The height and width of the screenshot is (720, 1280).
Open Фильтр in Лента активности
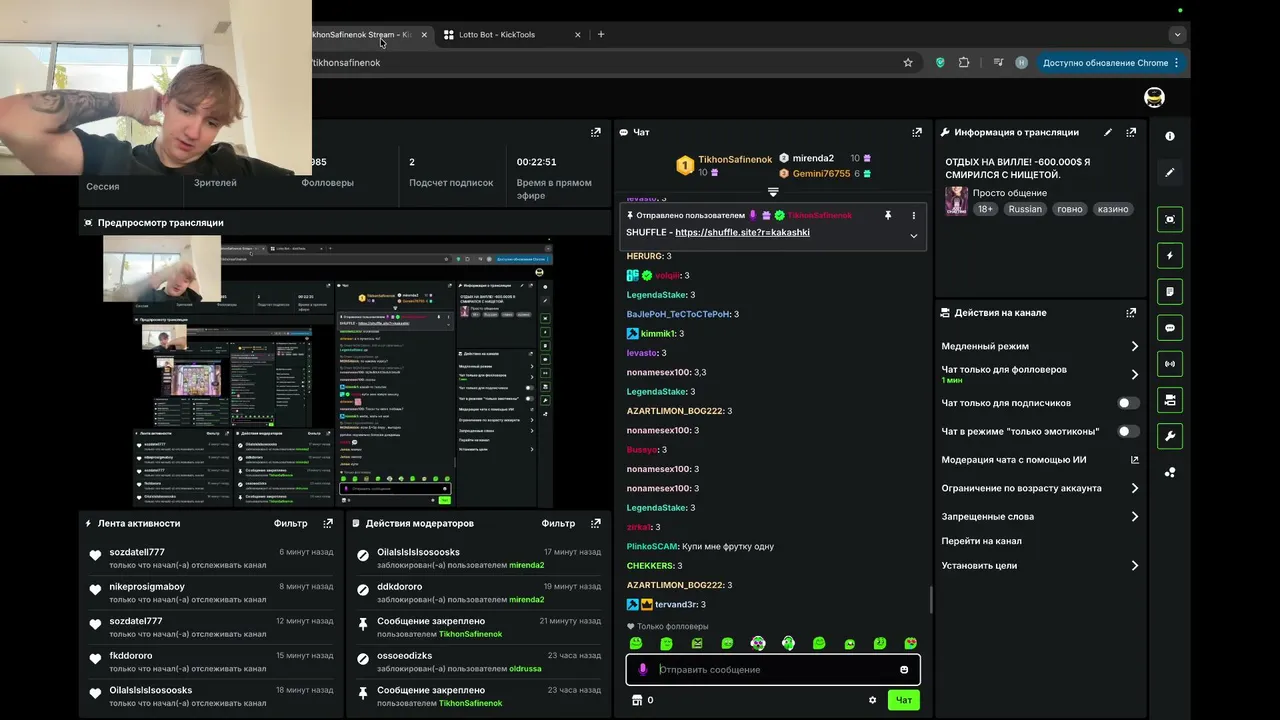coord(291,523)
